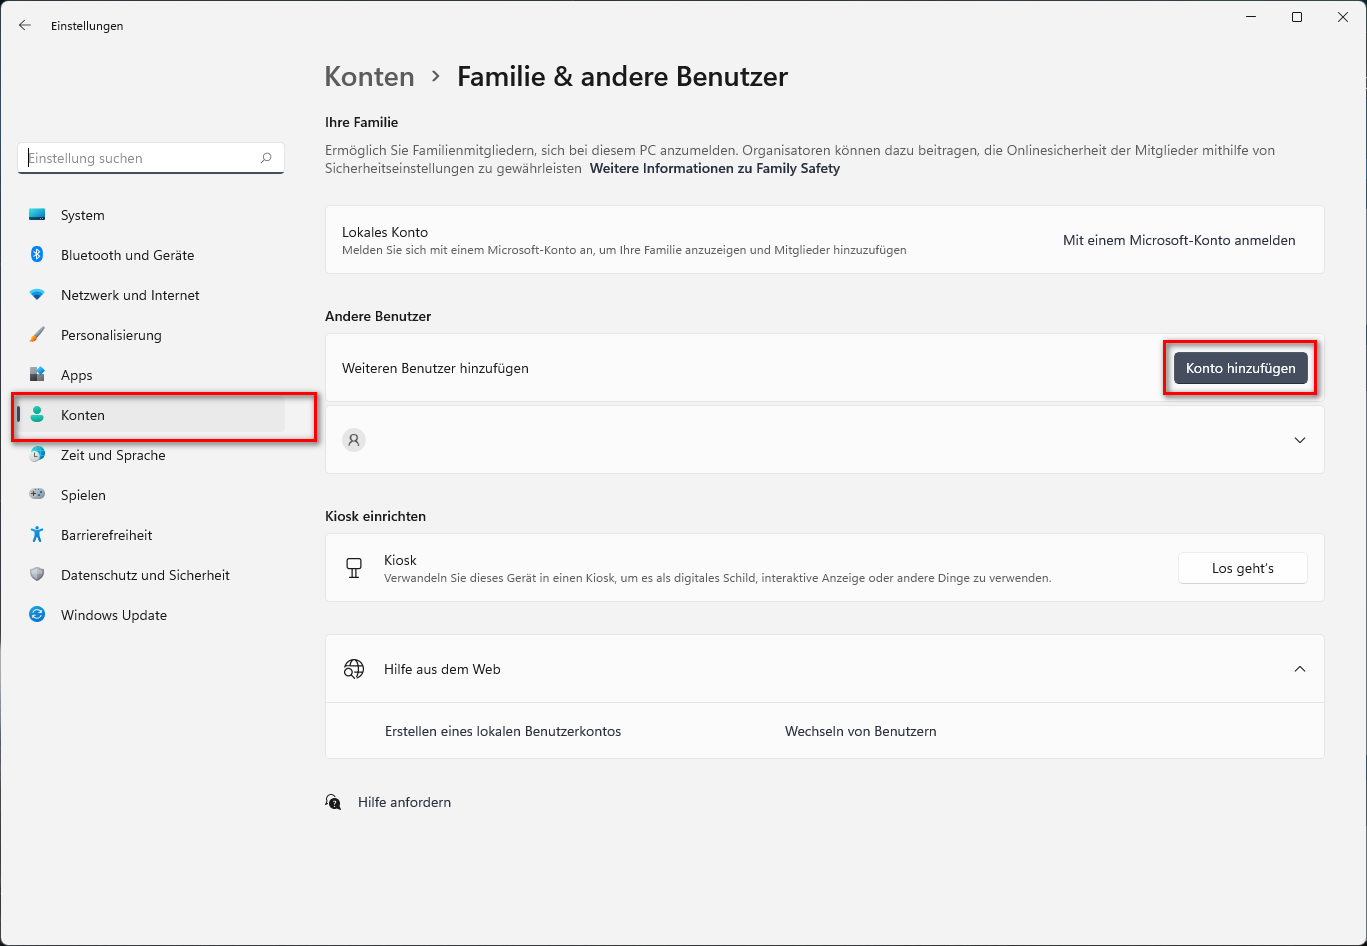
Task: Click the Apps icon in sidebar
Action: pos(37,375)
